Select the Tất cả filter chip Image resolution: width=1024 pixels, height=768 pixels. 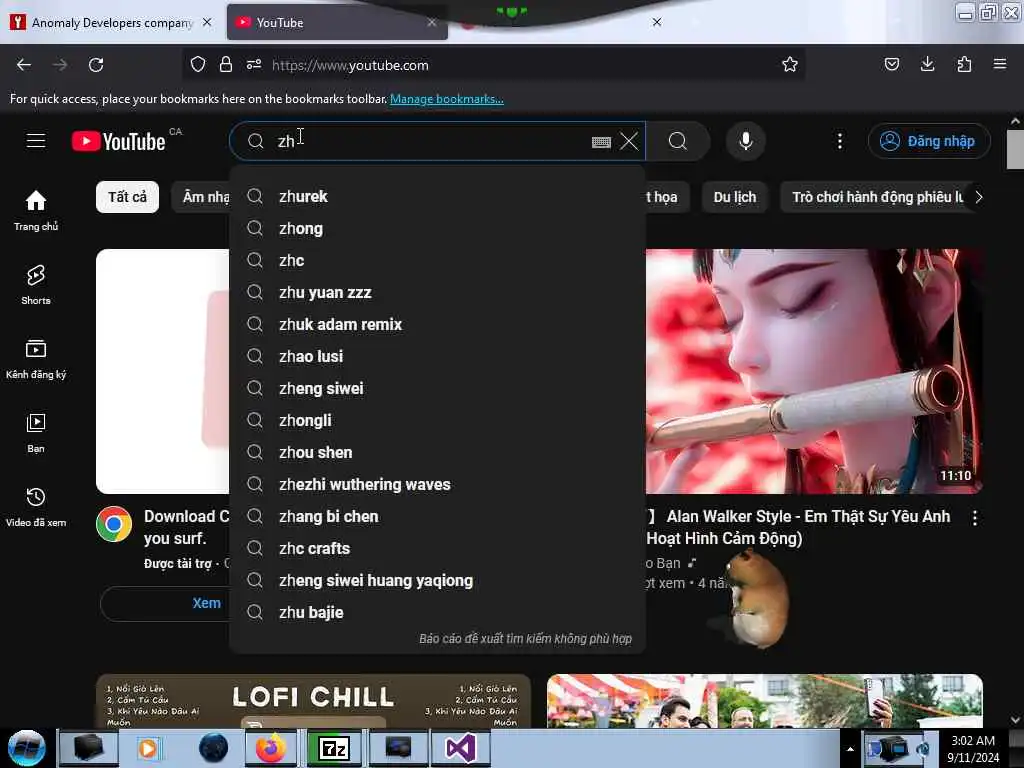[127, 197]
